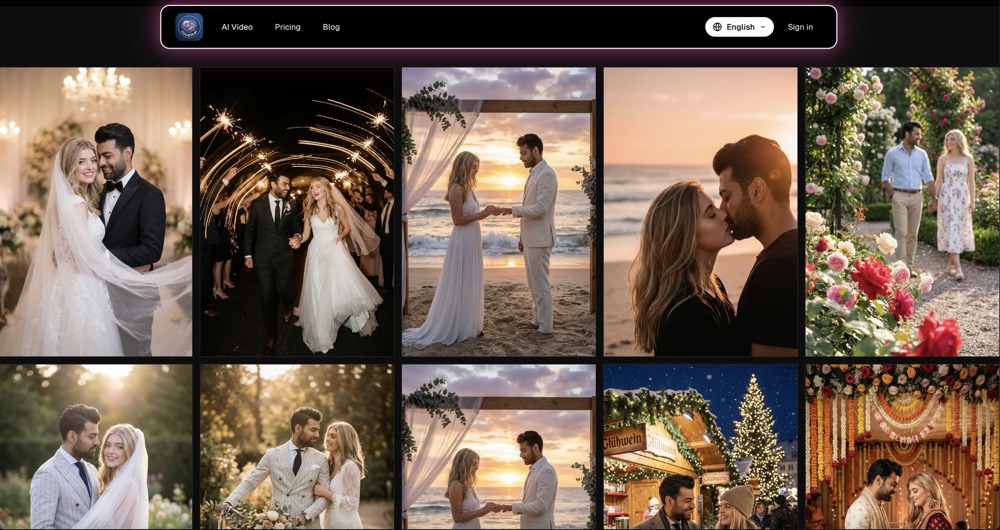The width and height of the screenshot is (1000, 530).
Task: Select the beach sunset ring exchange photo
Action: [499, 212]
